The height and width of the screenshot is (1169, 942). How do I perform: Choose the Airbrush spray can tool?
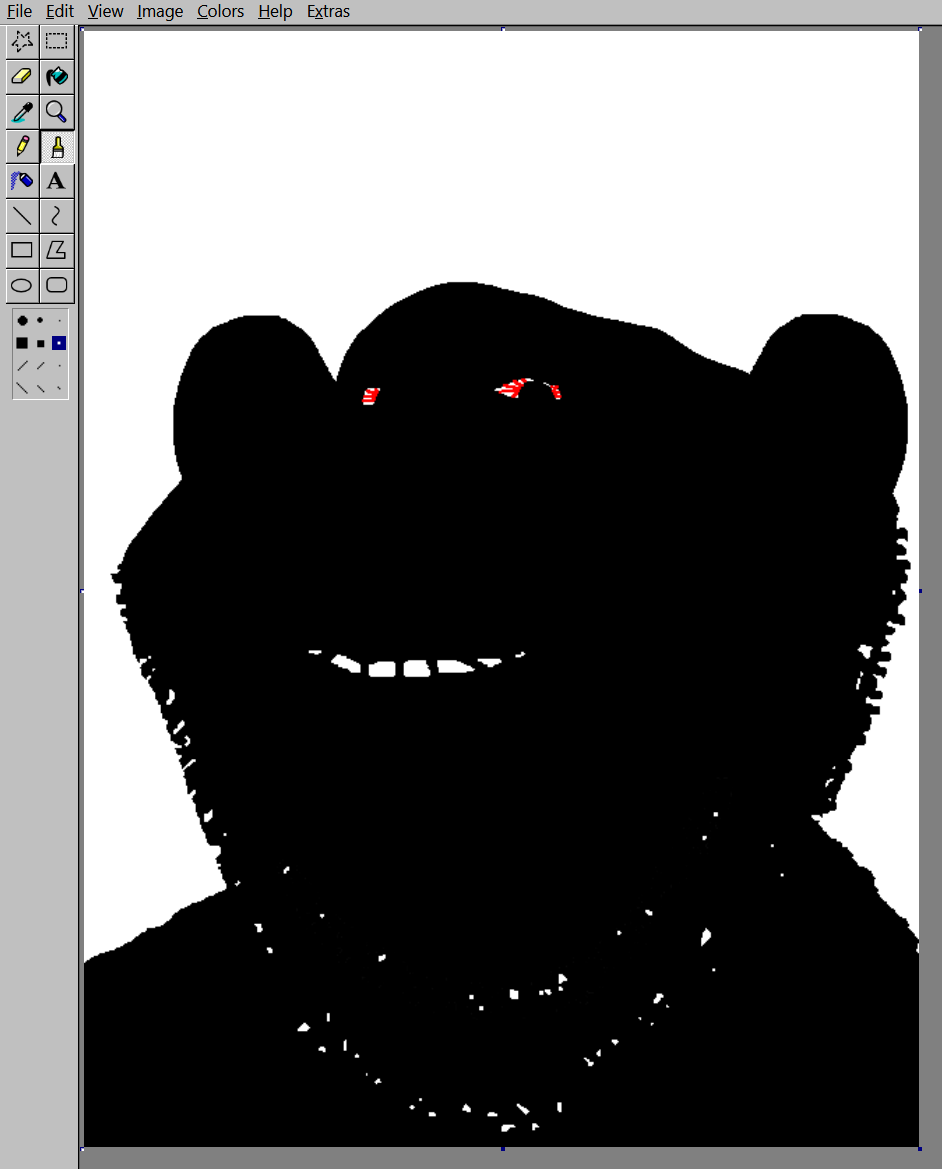(22, 181)
